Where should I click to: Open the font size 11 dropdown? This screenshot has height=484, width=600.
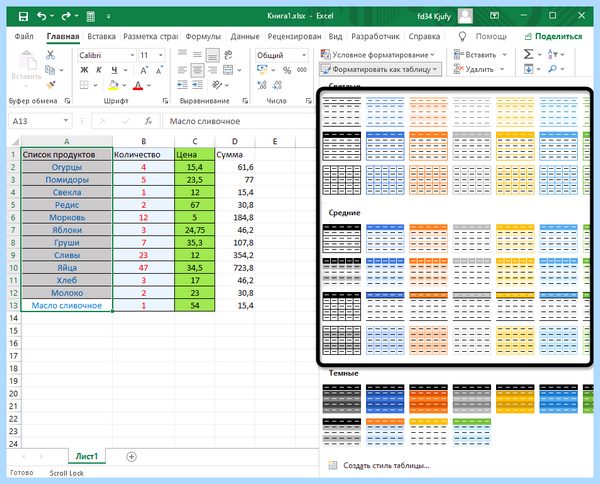click(x=161, y=55)
